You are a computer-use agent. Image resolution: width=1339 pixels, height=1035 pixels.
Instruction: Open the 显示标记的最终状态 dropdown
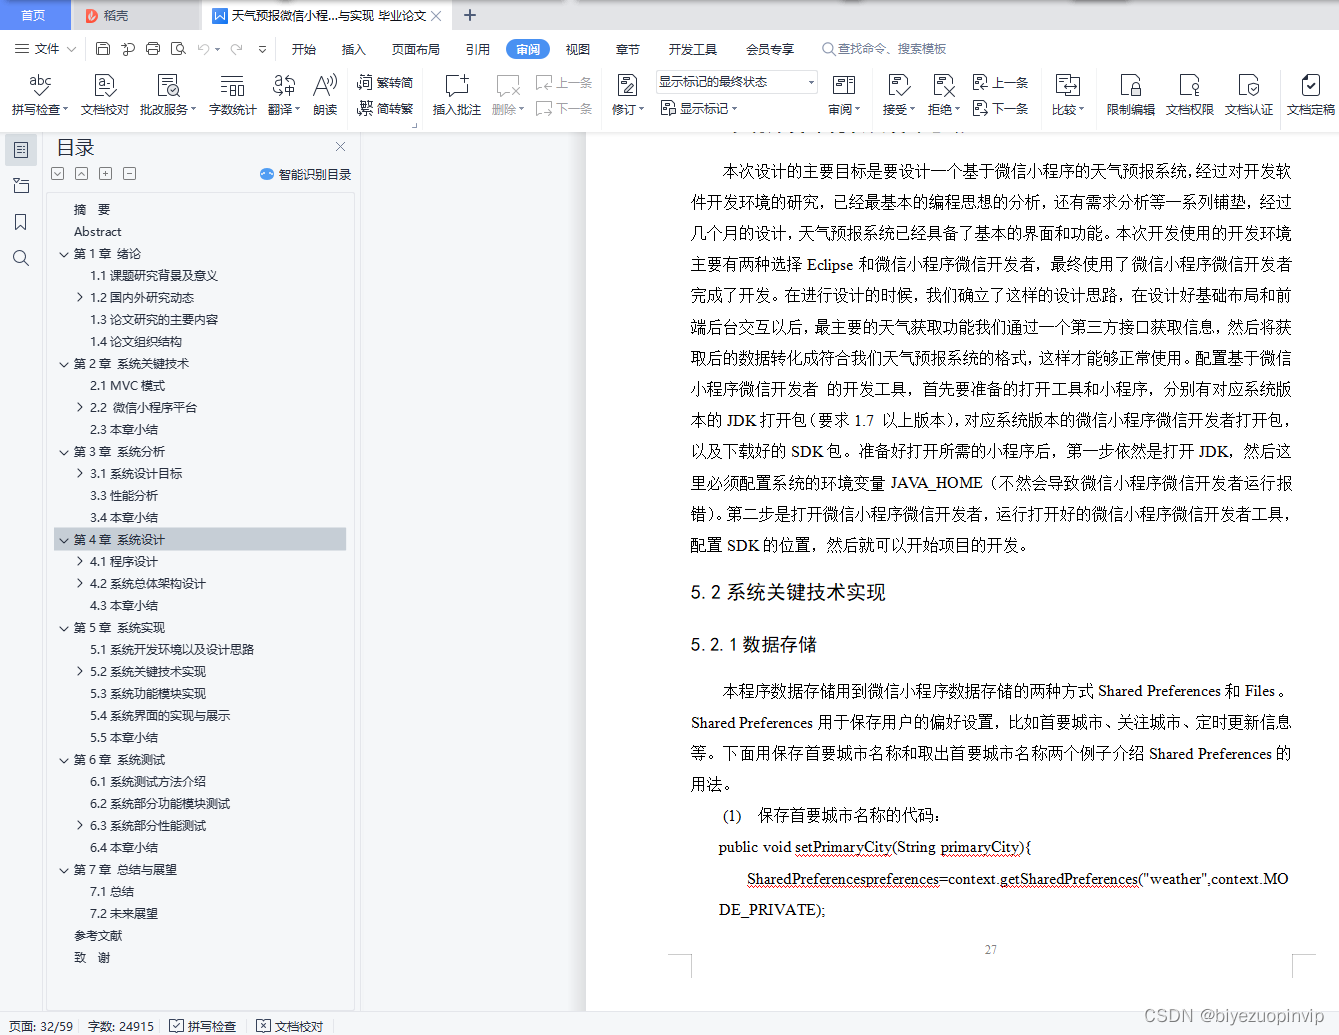pyautogui.click(x=737, y=82)
